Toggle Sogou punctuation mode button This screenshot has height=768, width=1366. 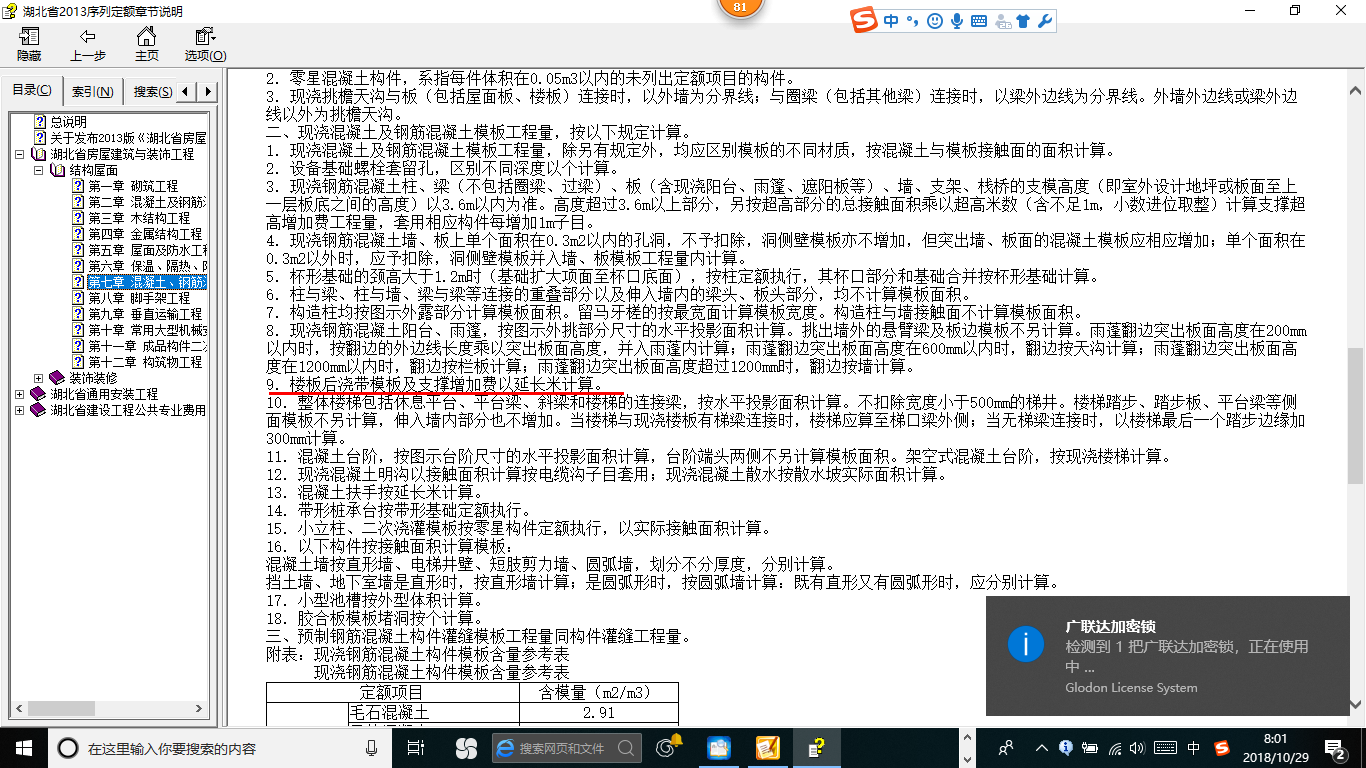tap(913, 20)
